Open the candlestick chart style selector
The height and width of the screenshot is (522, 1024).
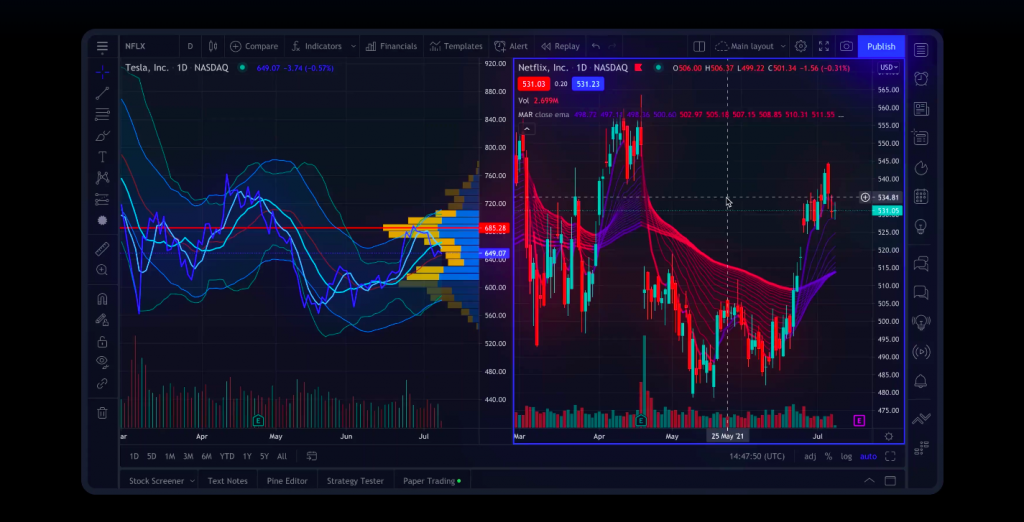pos(213,46)
